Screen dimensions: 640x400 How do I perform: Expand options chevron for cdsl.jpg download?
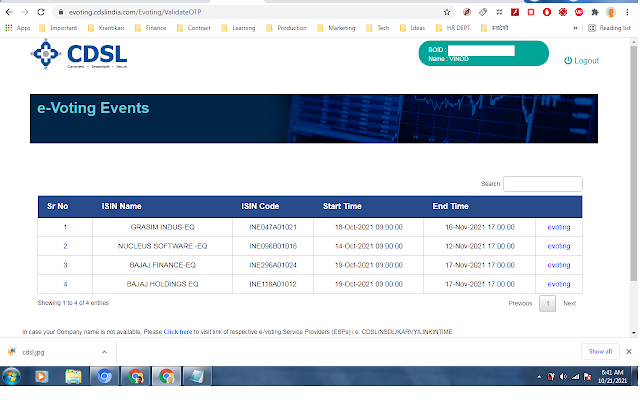pos(104,352)
